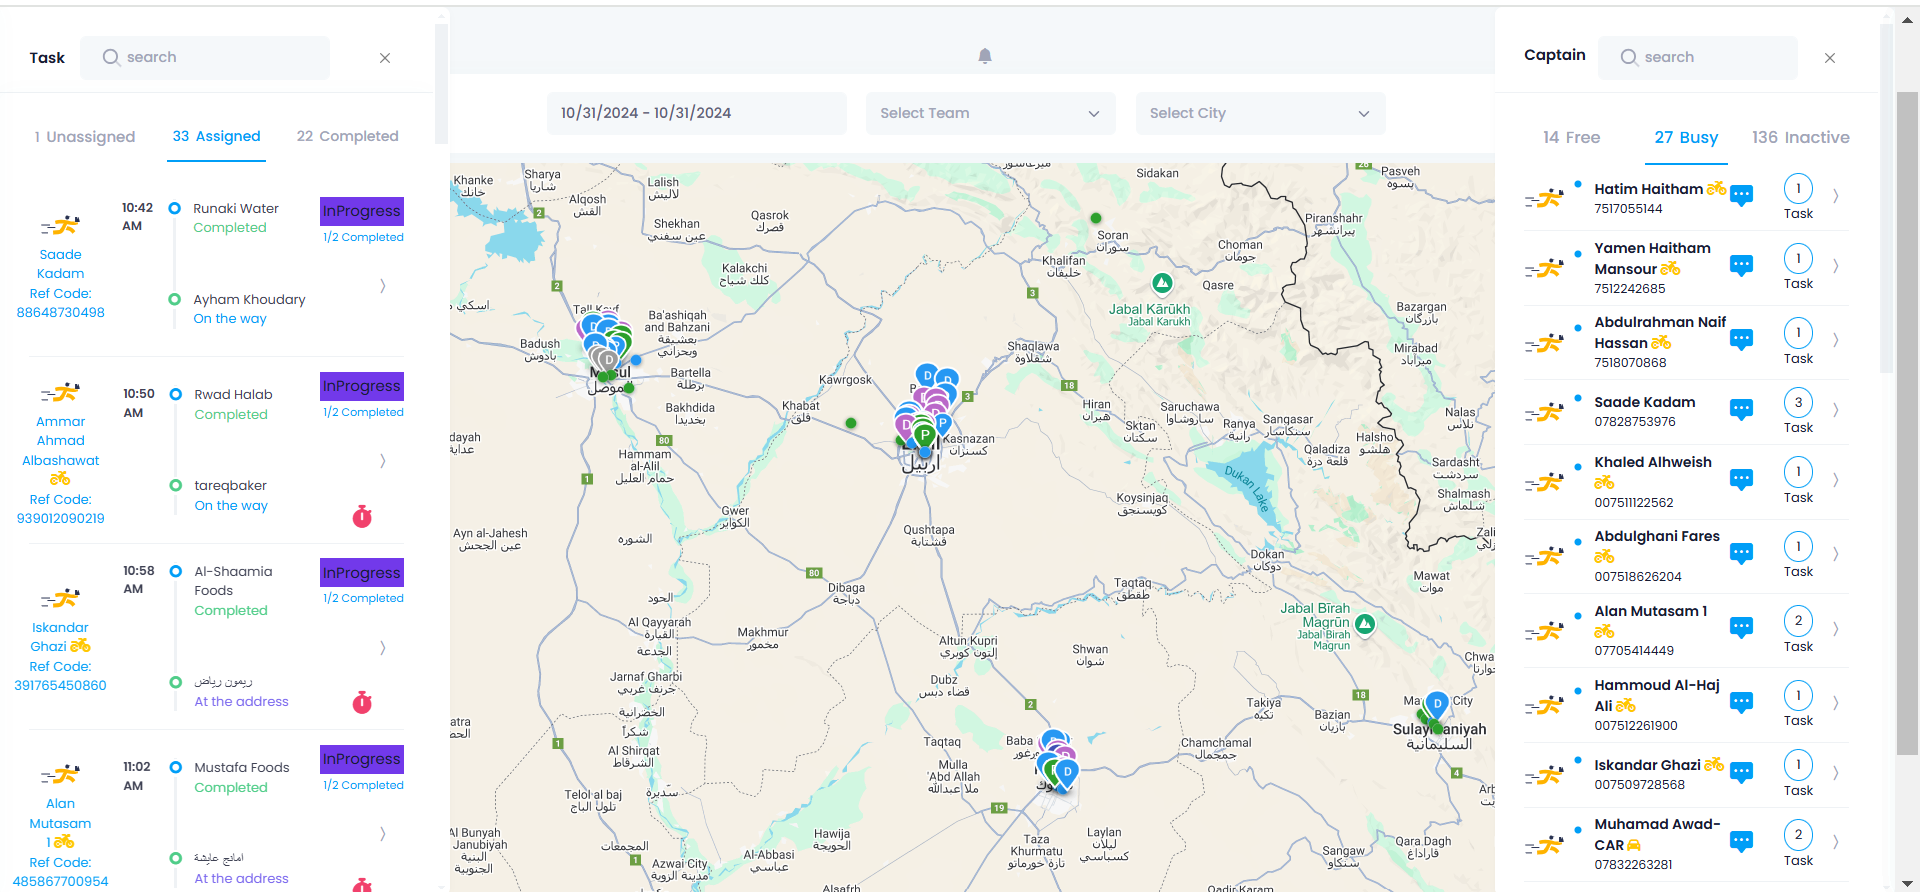Image resolution: width=1920 pixels, height=892 pixels.
Task: Click InProgress badge for Mustafa Foods
Action: [x=362, y=759]
